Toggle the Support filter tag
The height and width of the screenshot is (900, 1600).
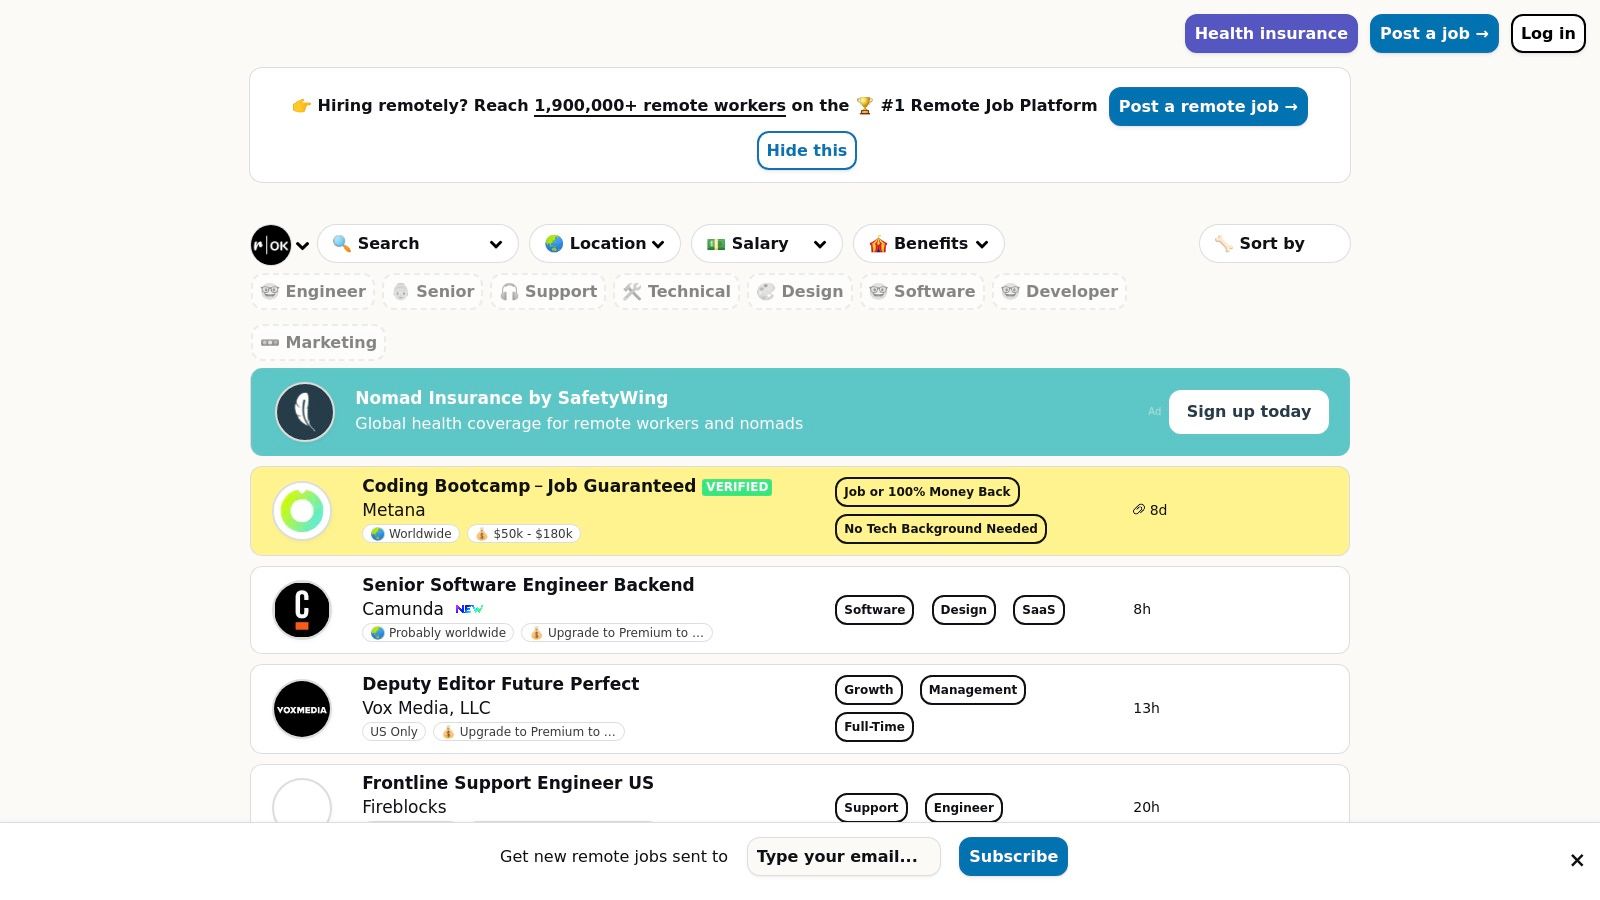point(548,292)
